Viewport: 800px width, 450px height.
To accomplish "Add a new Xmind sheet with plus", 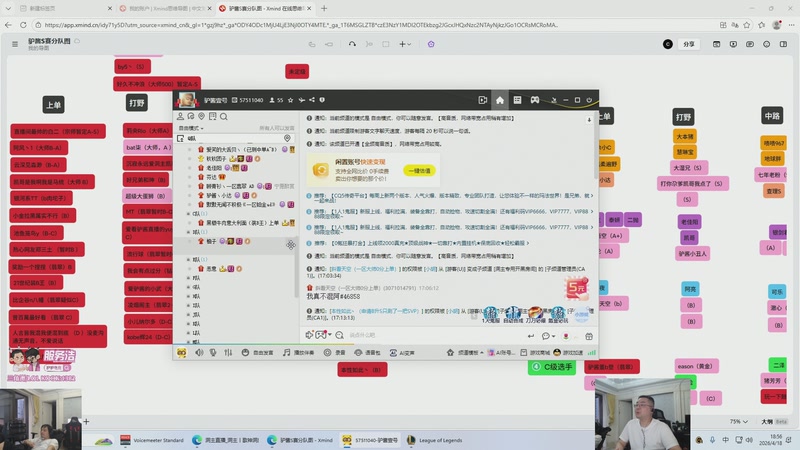I will [x=86, y=421].
